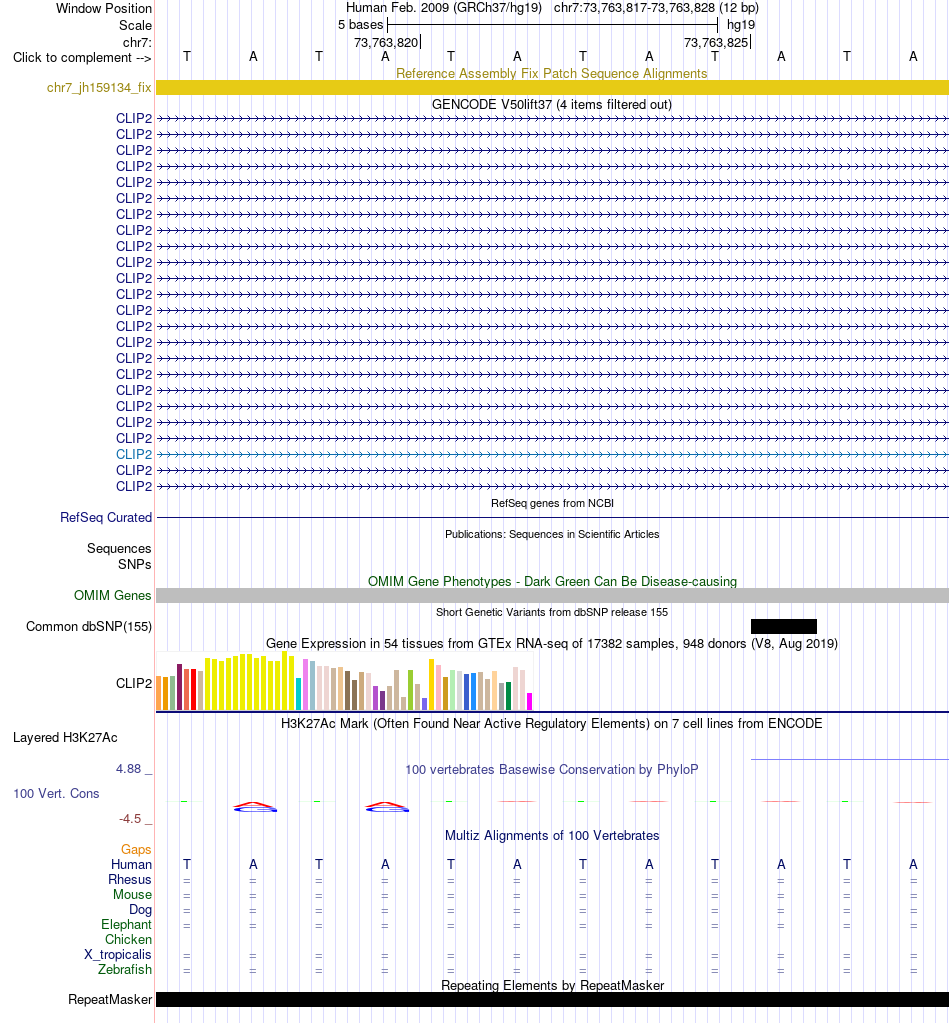
Task: Click the yellow chr7_jh159134_fix alignment bar
Action: point(552,87)
